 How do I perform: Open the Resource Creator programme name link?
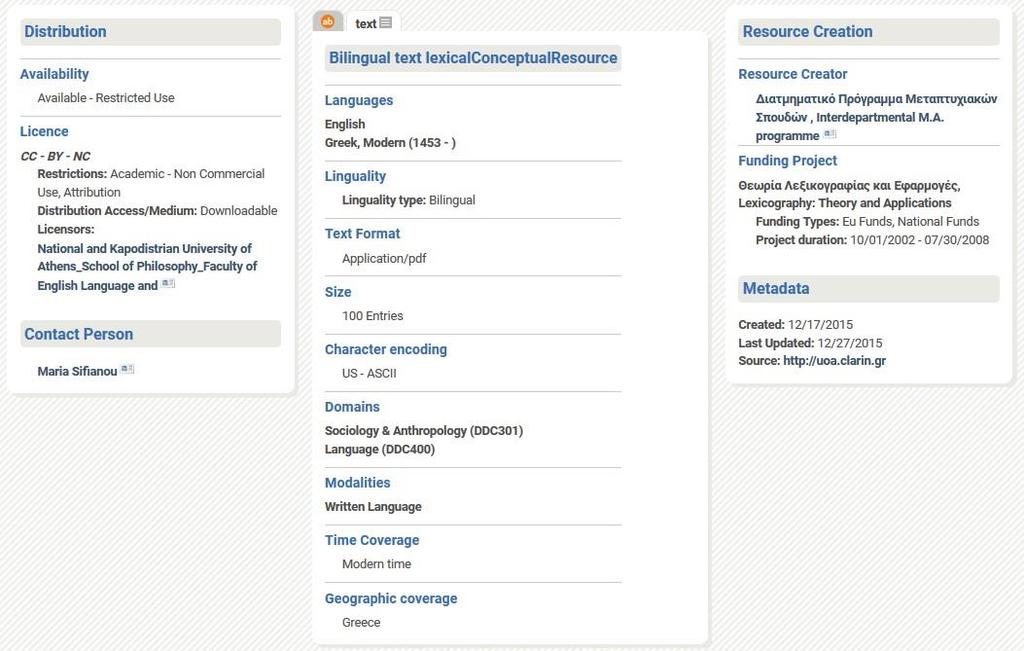point(876,117)
